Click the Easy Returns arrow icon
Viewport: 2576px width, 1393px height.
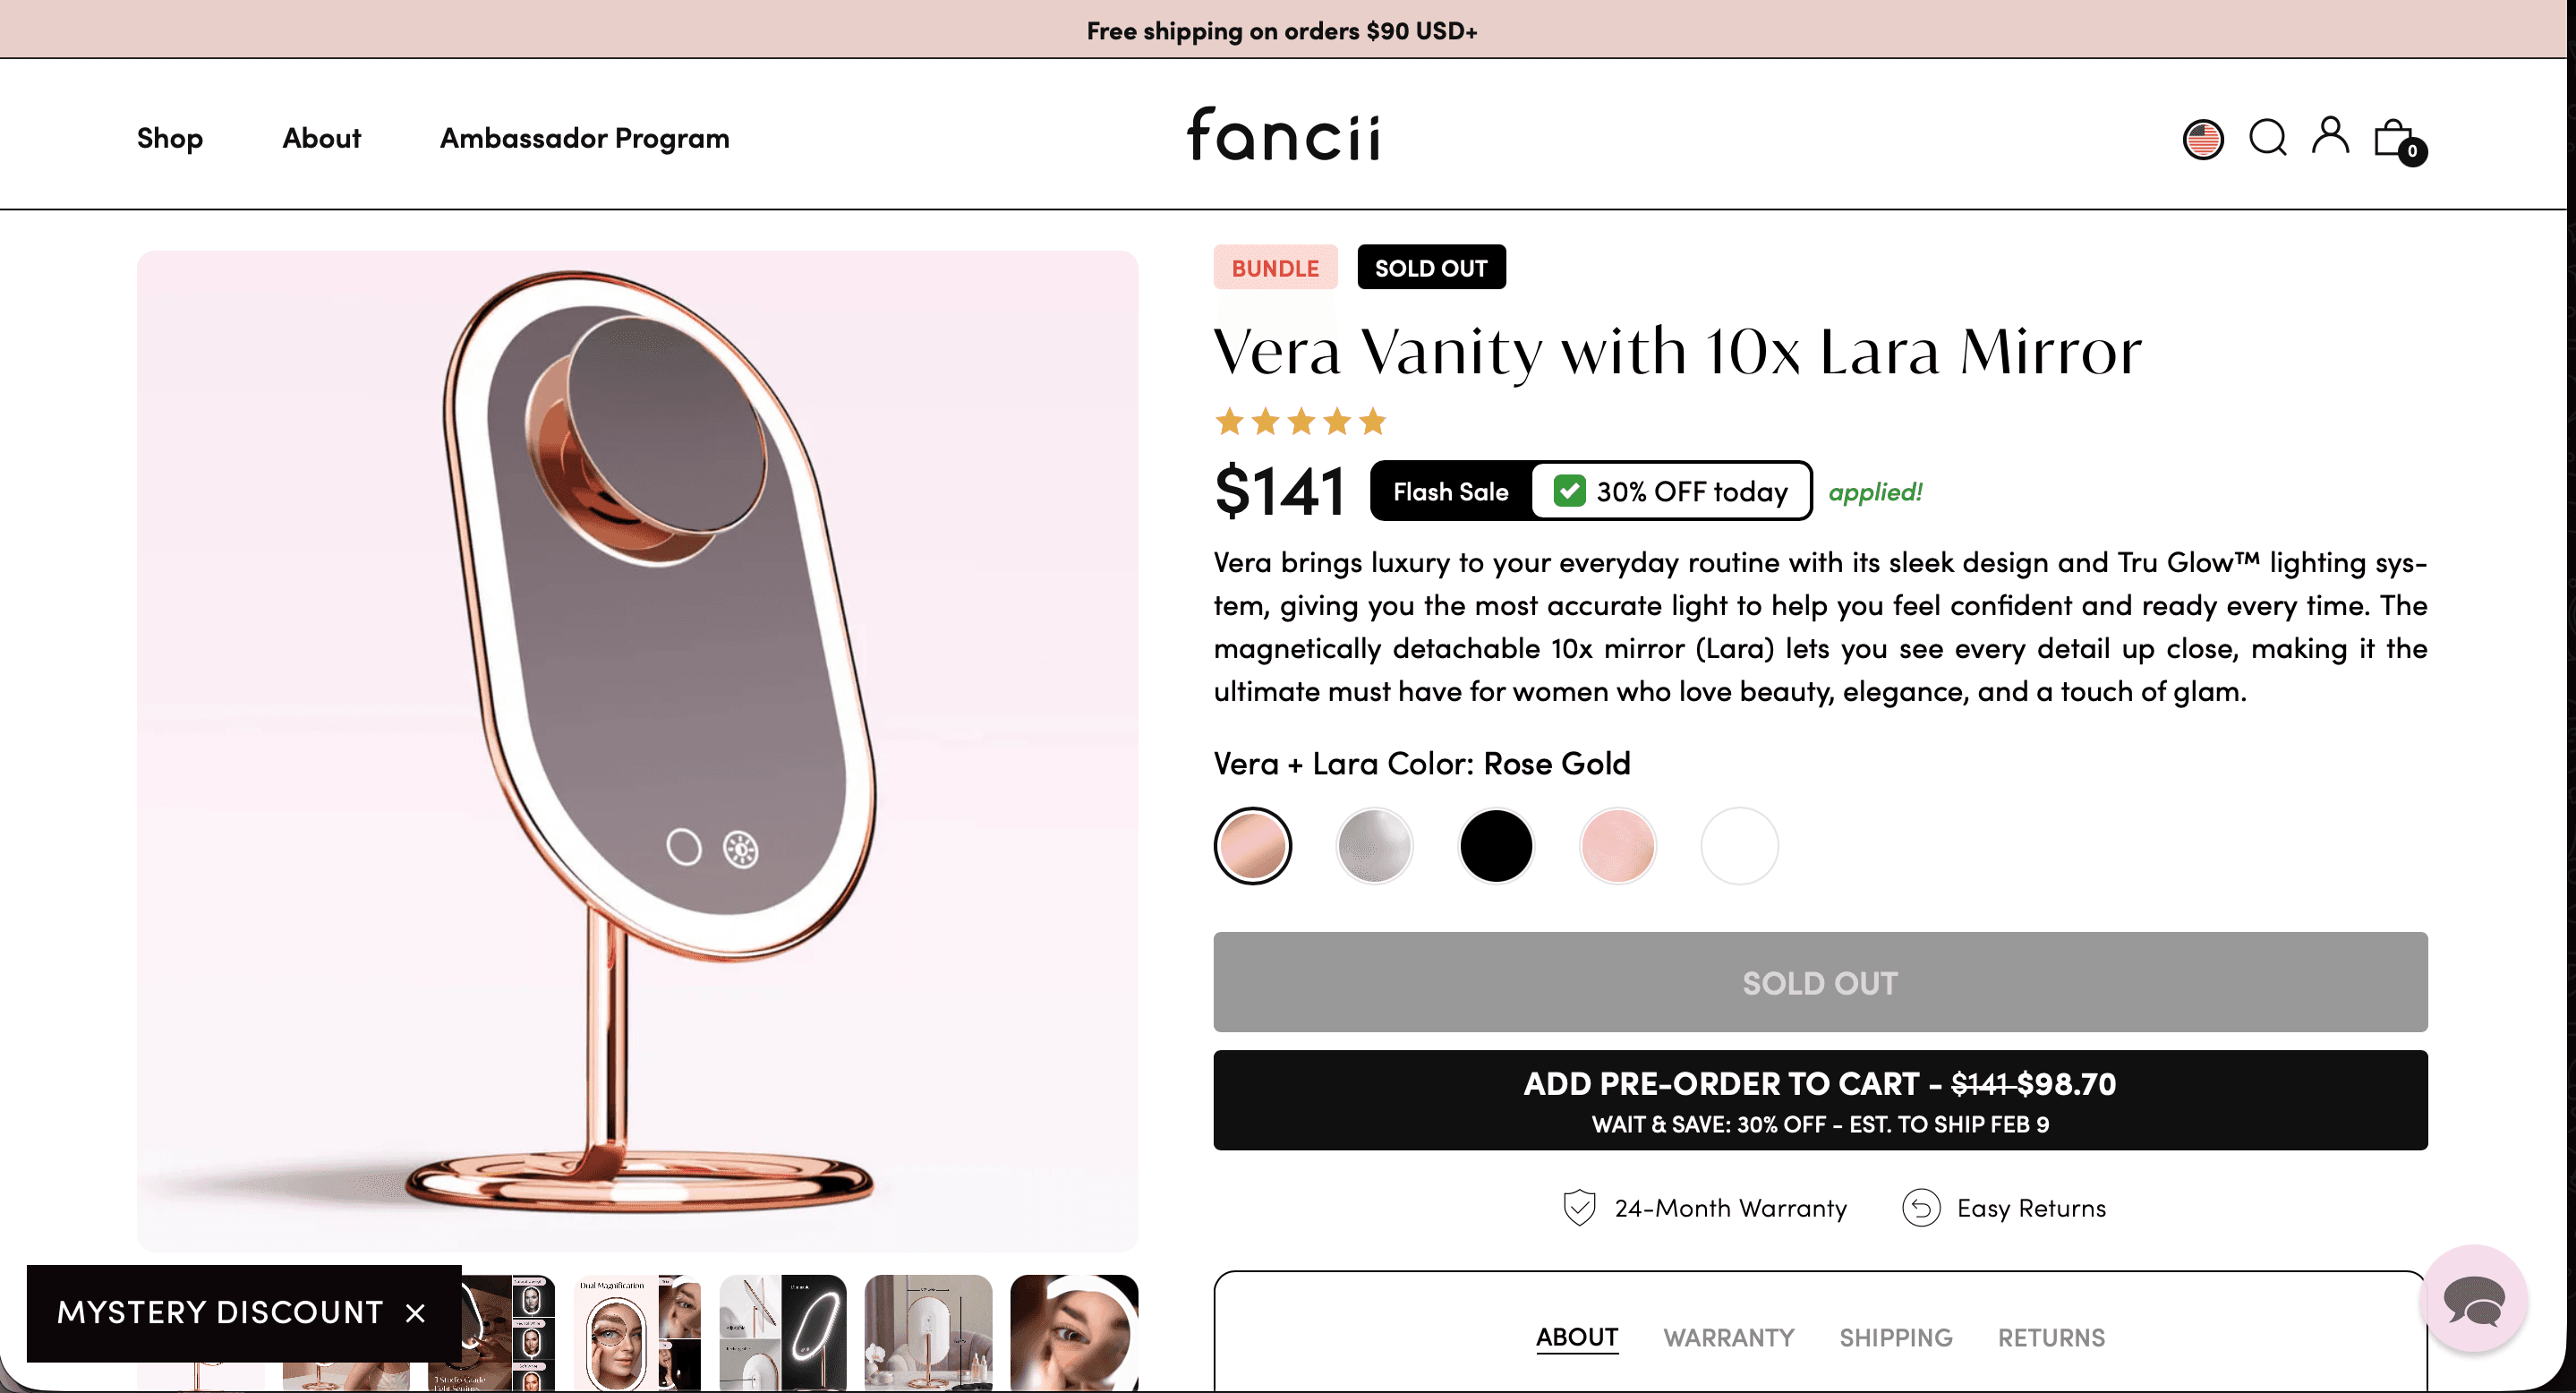click(1921, 1207)
